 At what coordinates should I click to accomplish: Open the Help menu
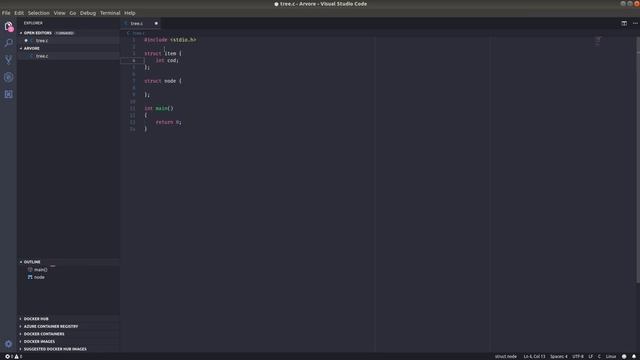[x=130, y=13]
